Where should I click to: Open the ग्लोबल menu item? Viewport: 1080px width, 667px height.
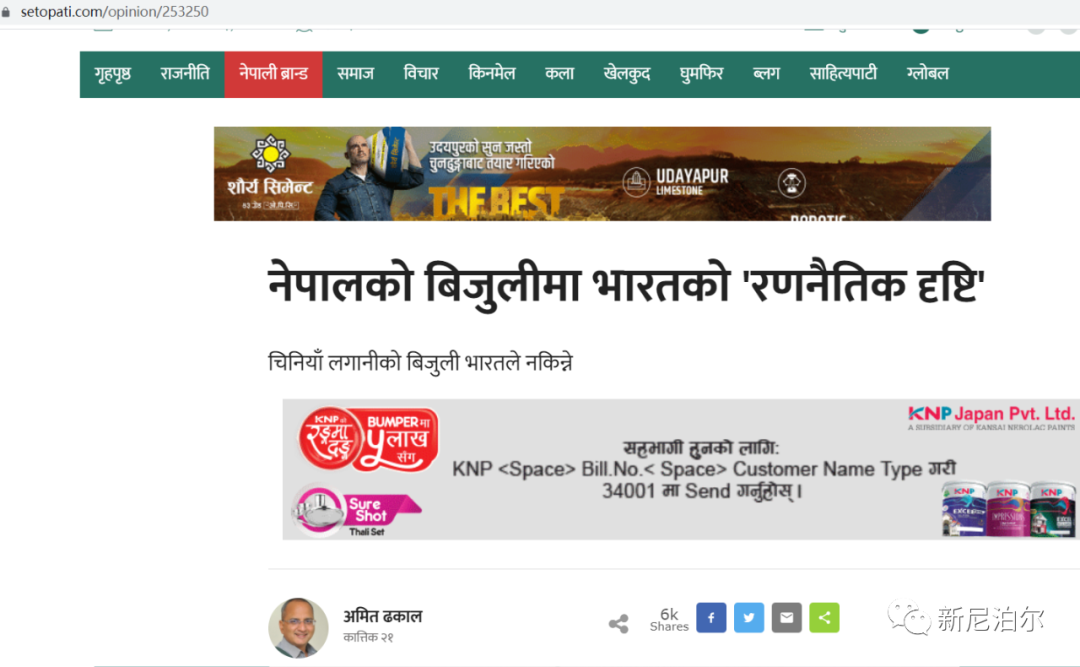point(928,74)
